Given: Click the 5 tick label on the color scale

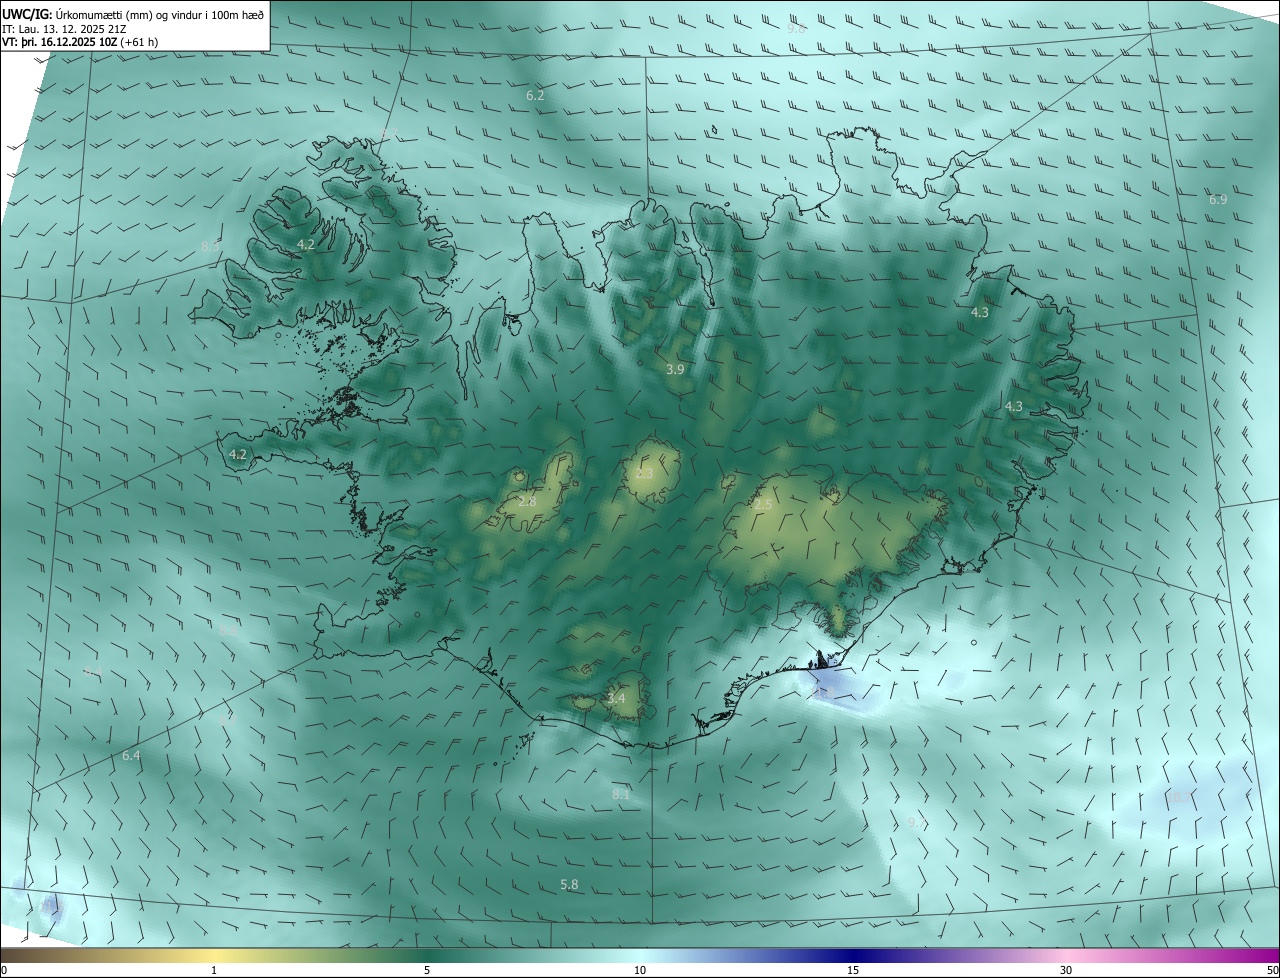Looking at the screenshot, I should (427, 970).
